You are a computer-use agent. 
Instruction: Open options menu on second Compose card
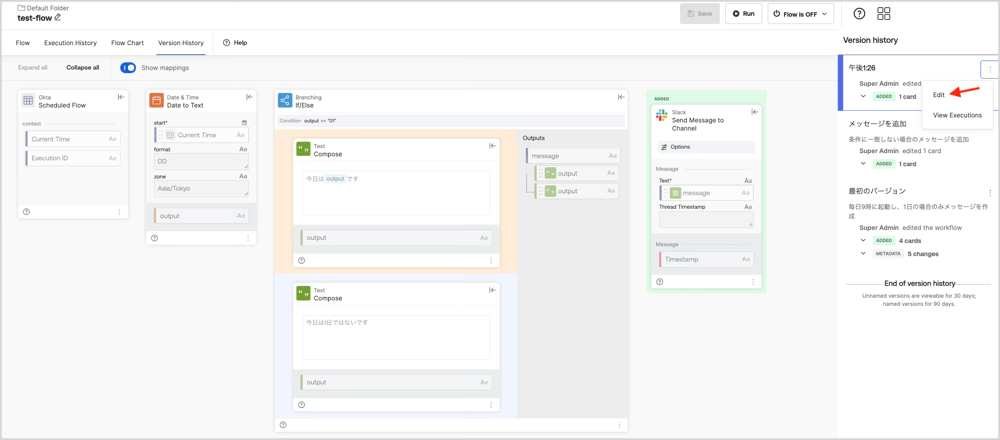pos(490,405)
